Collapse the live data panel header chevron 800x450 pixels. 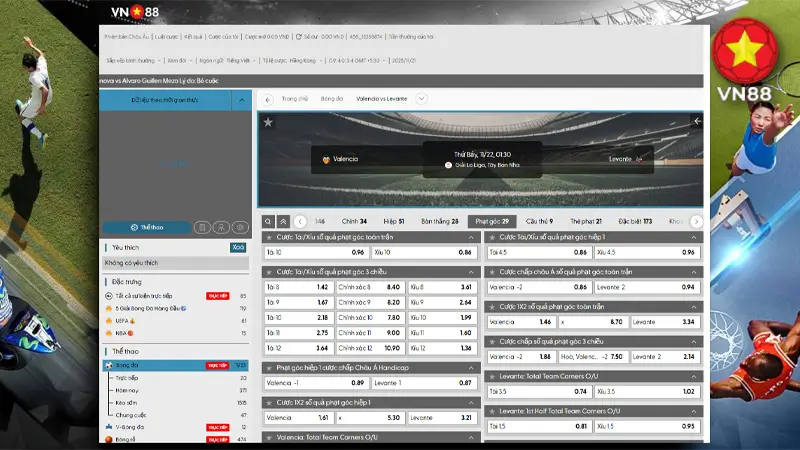point(241,100)
